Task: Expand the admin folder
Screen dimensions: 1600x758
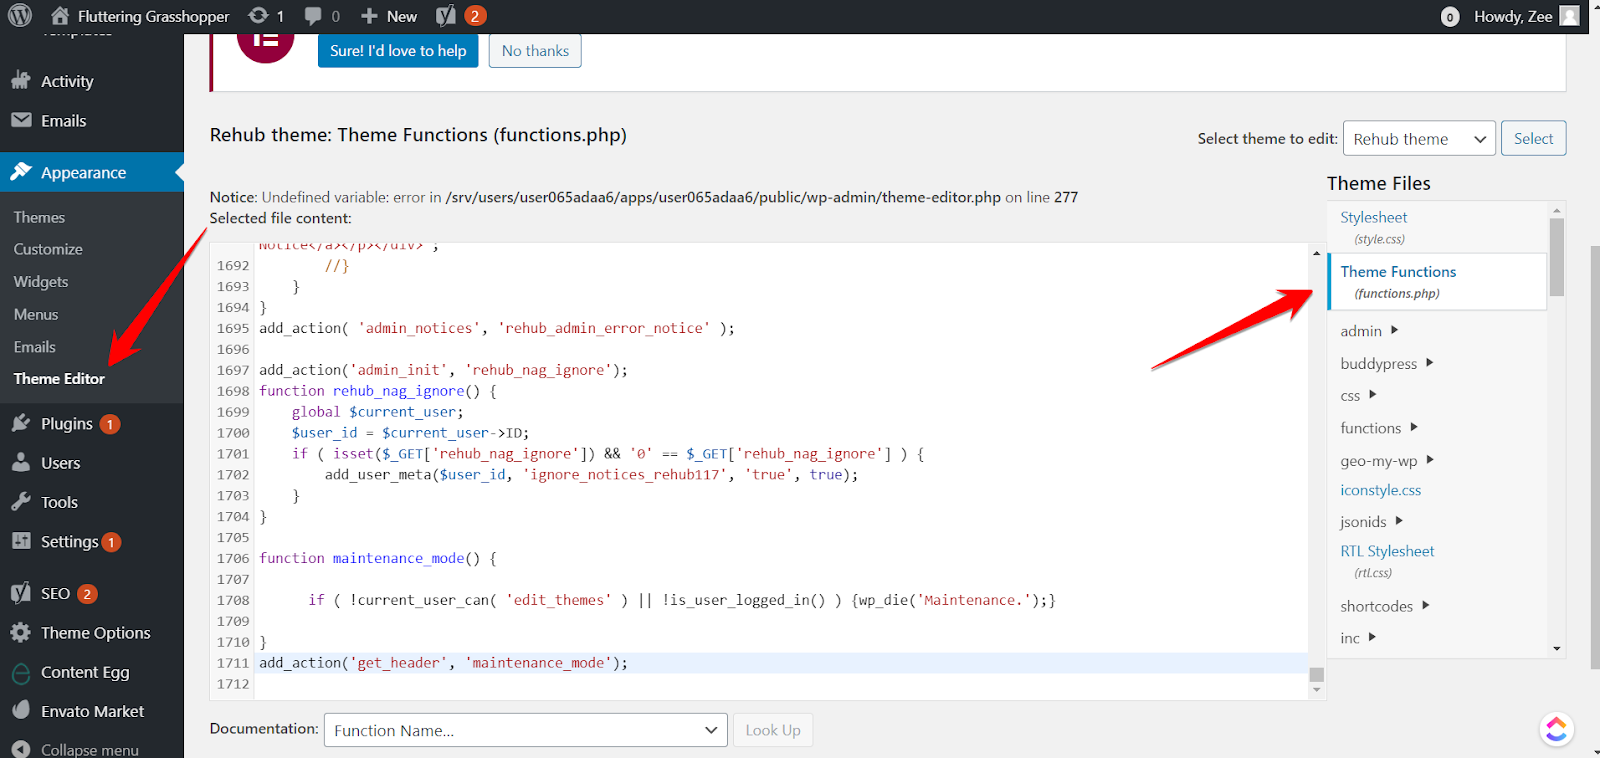Action: 1394,330
